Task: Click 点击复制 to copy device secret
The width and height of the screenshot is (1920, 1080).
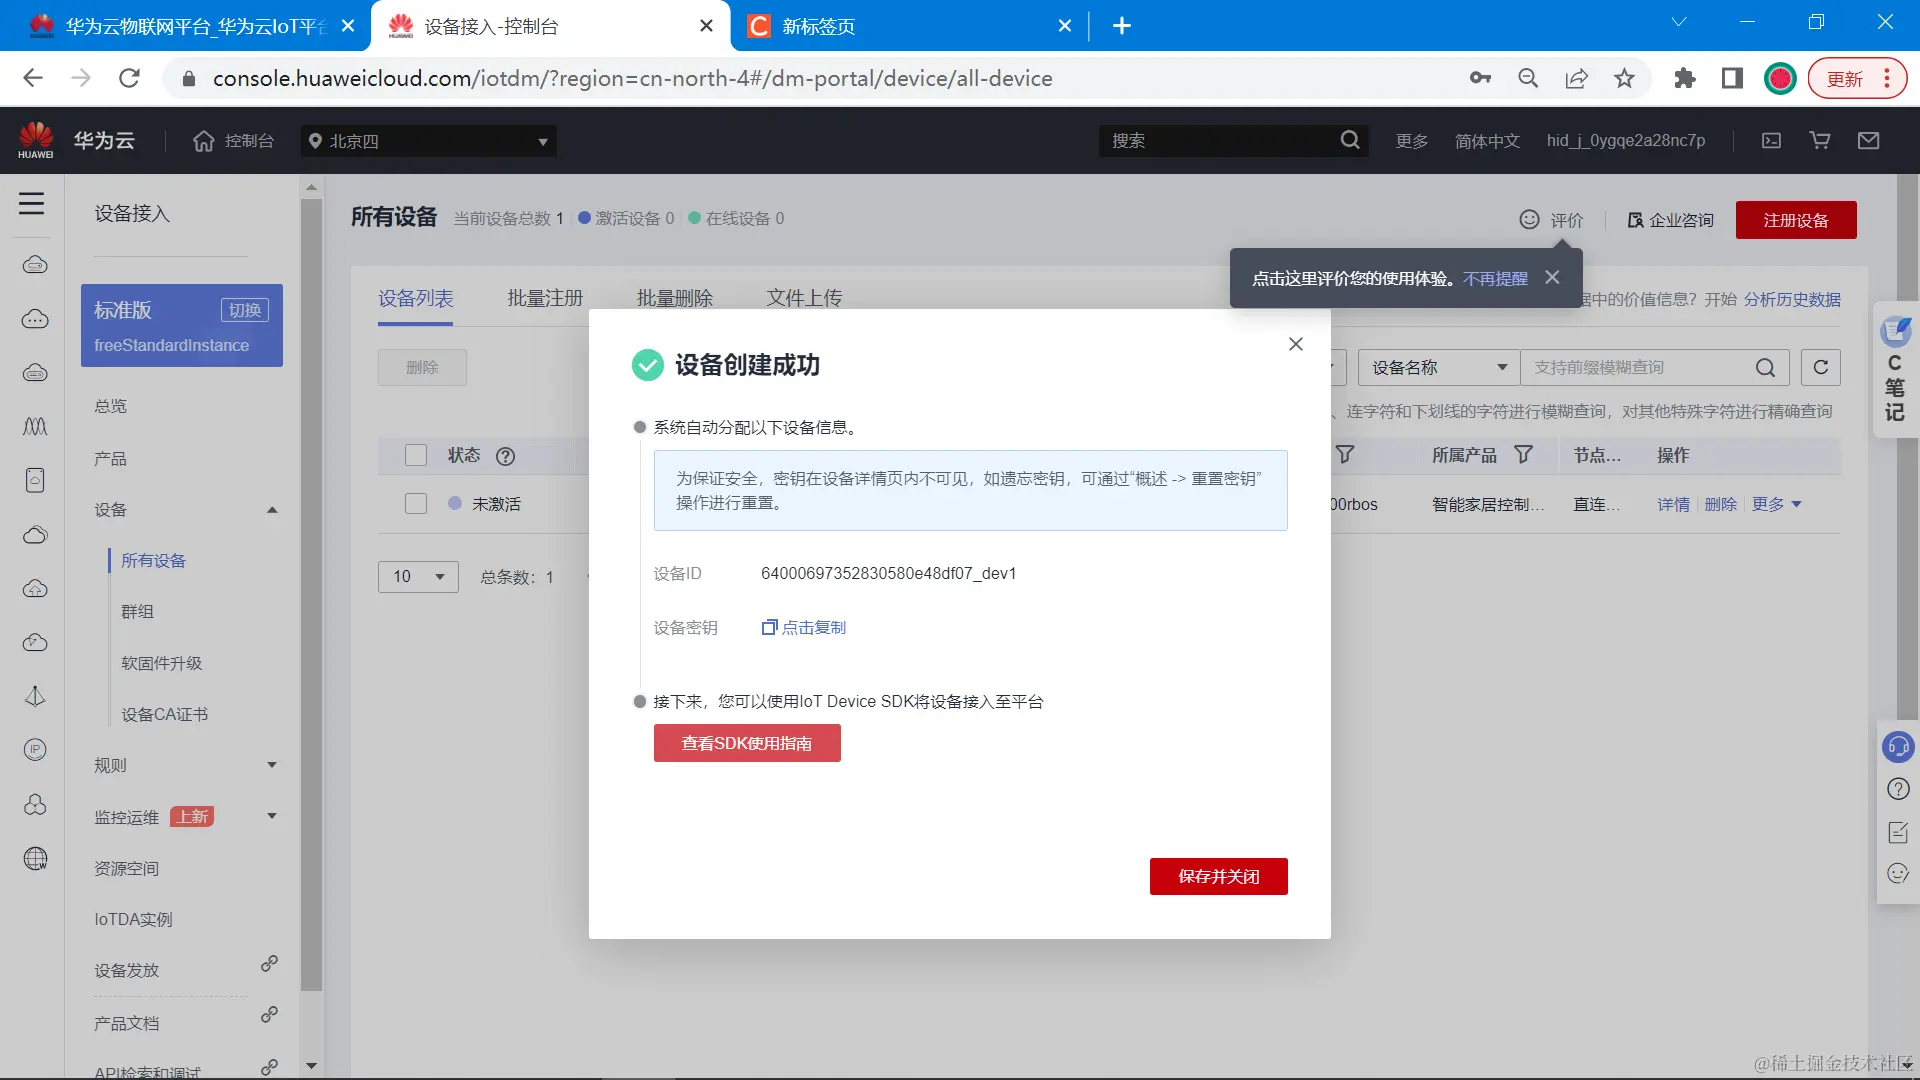Action: pos(813,627)
